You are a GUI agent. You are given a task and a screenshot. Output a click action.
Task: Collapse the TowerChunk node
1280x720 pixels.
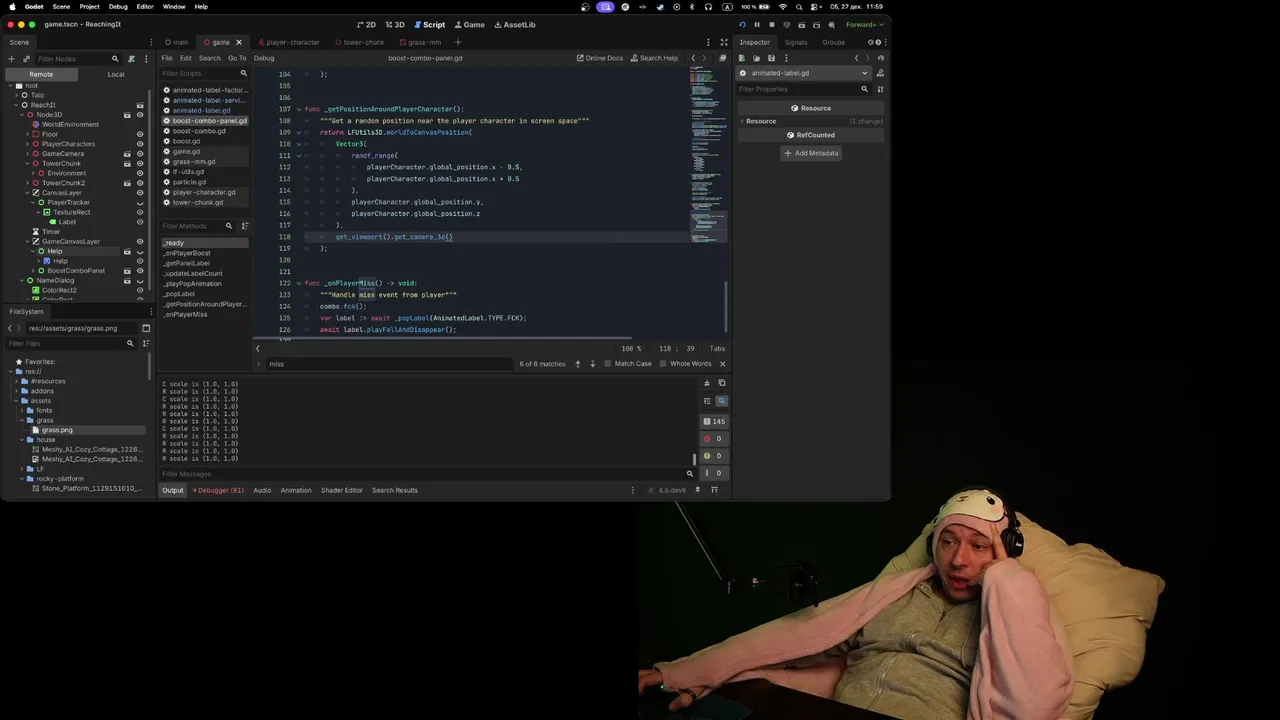pyautogui.click(x=27, y=163)
